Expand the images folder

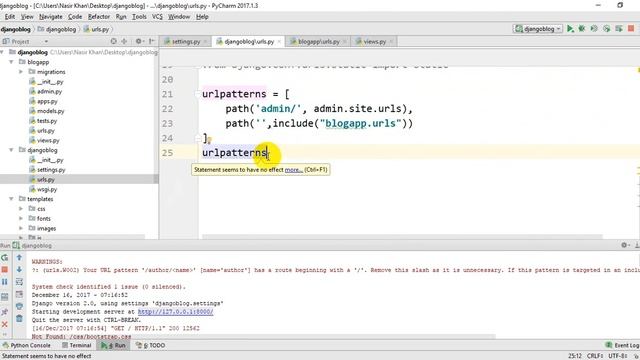click(x=21, y=229)
